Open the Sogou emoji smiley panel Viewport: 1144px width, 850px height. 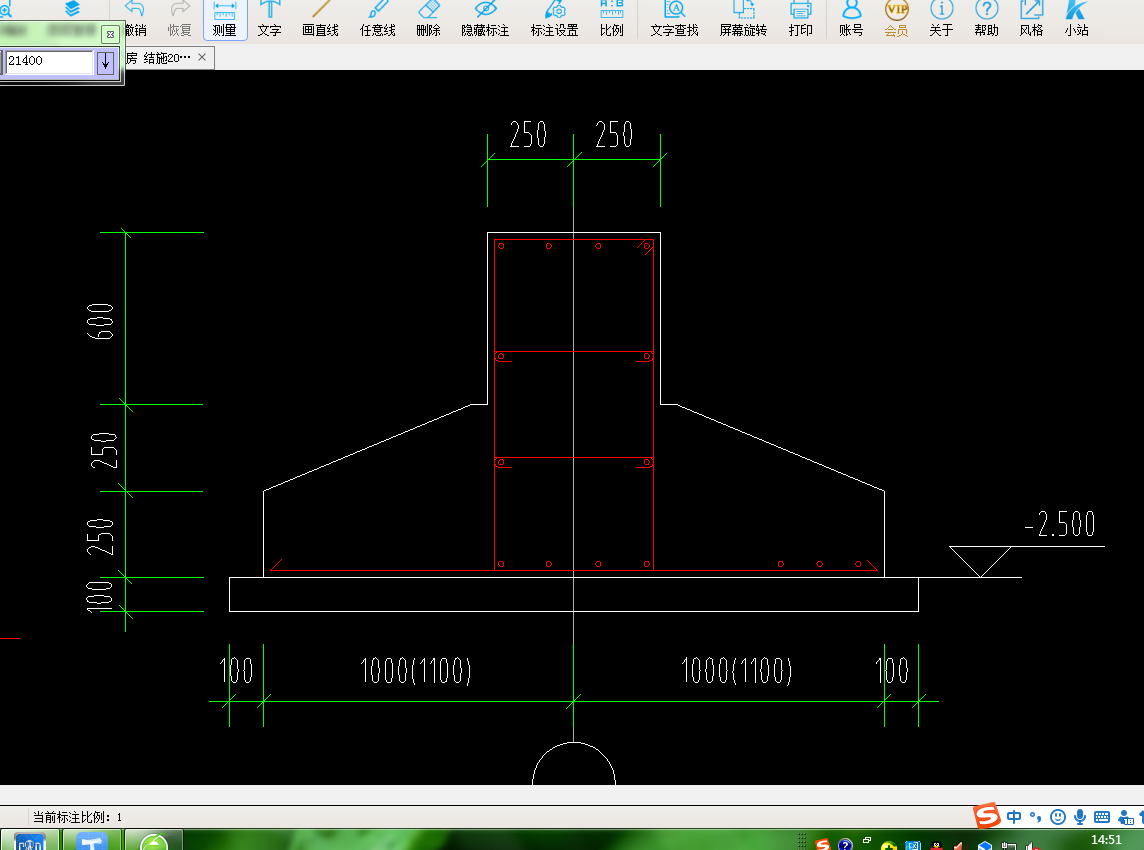point(1058,817)
